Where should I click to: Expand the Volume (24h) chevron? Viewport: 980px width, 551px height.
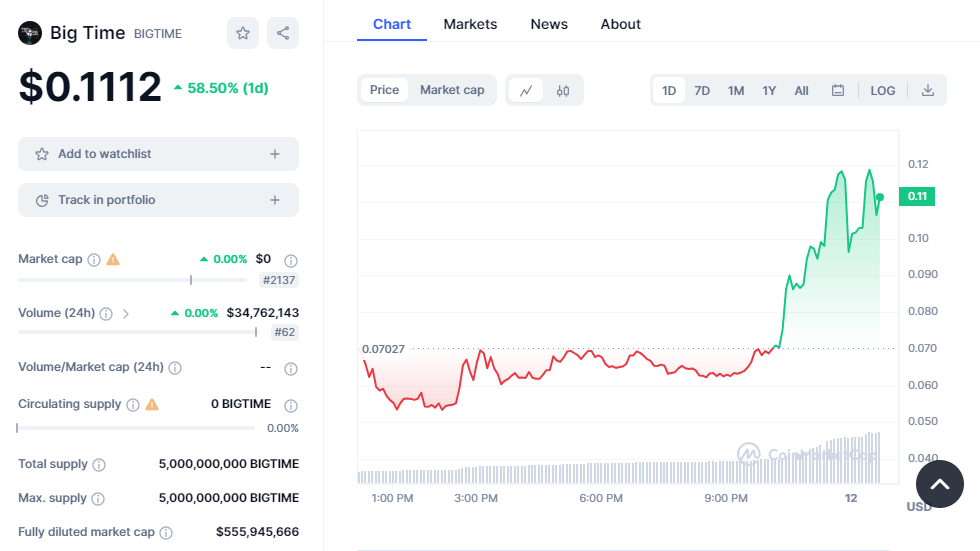tap(126, 313)
